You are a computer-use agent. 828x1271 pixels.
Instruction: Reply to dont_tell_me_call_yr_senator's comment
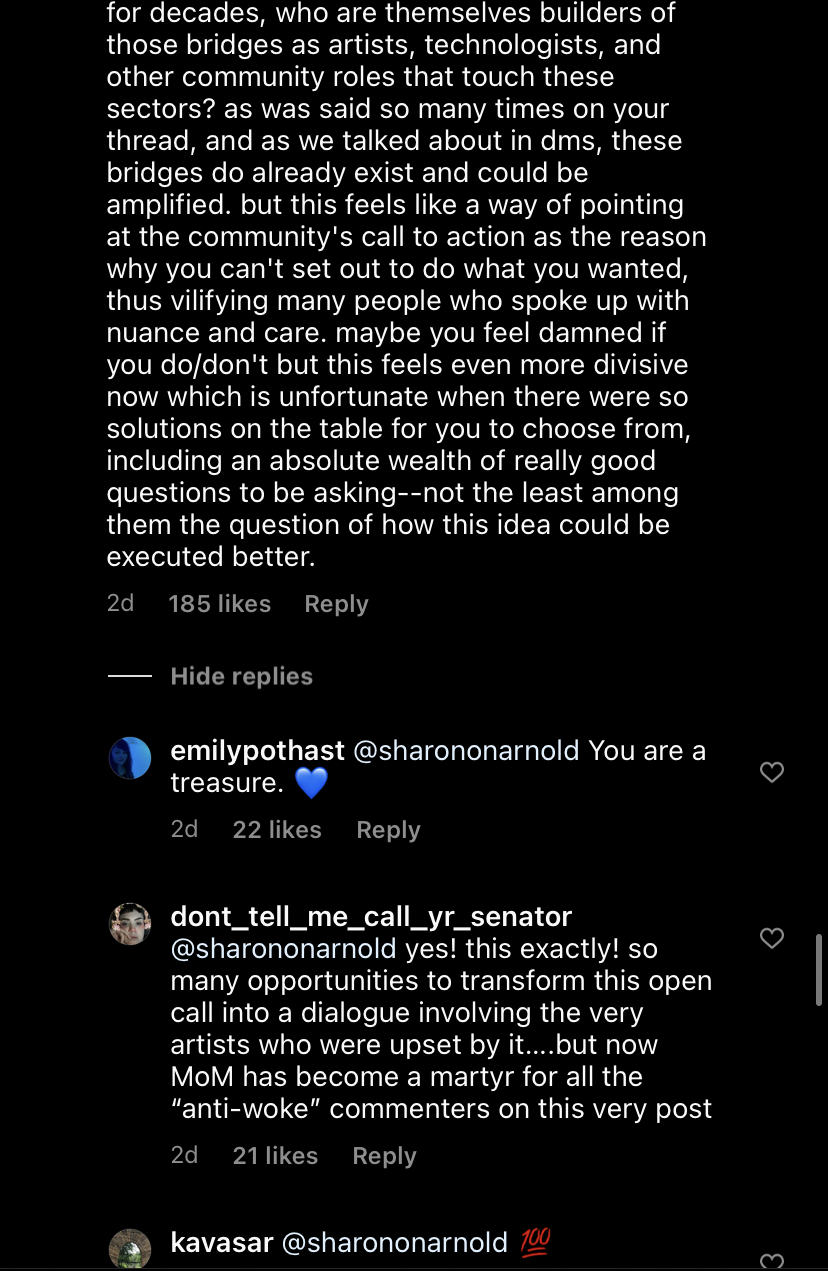(384, 1156)
